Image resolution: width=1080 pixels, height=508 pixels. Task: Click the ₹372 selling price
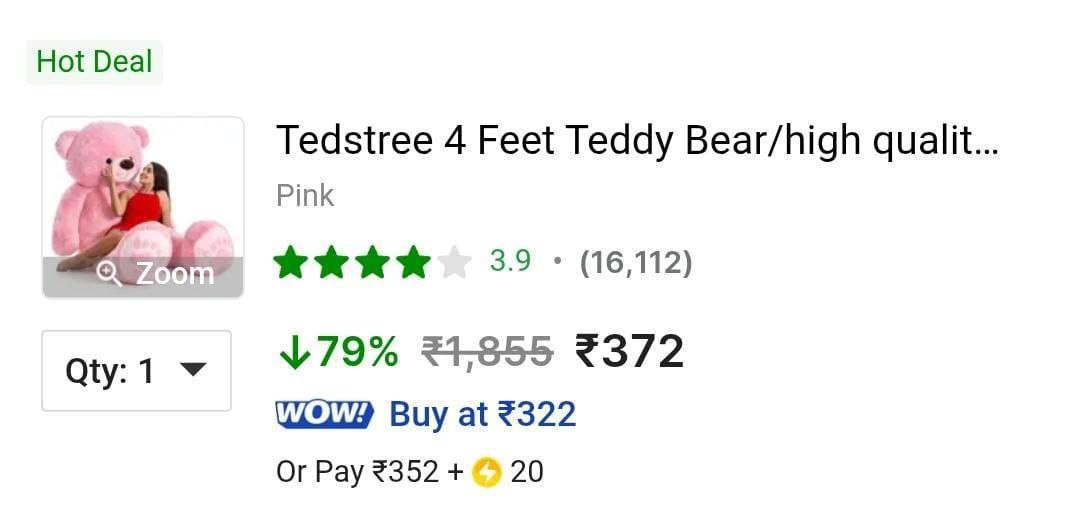click(x=629, y=351)
